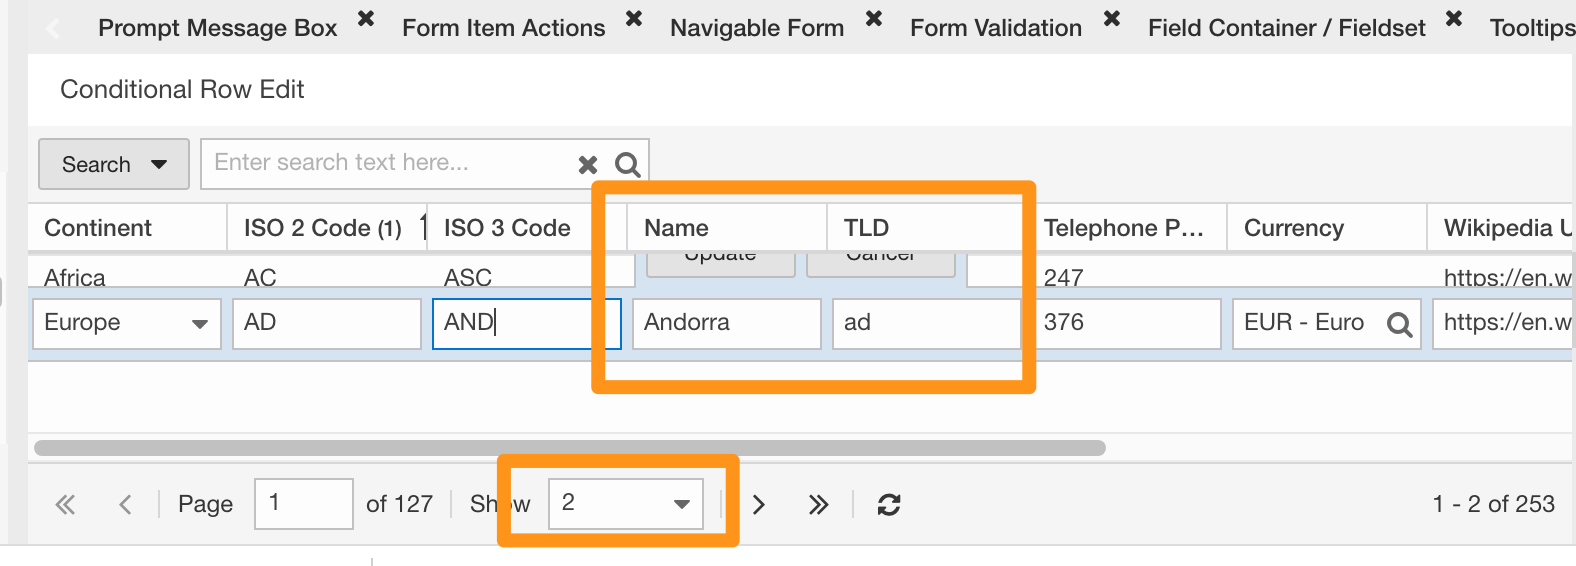Close the Navigable Form tab
The image size is (1576, 566).
[x=874, y=18]
